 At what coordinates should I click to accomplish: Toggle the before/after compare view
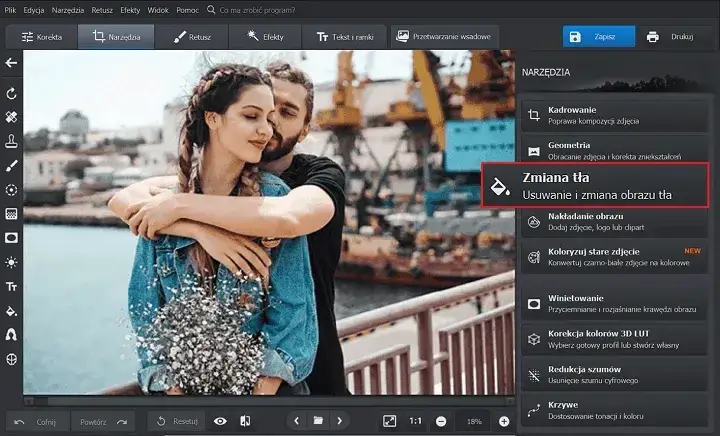244,421
